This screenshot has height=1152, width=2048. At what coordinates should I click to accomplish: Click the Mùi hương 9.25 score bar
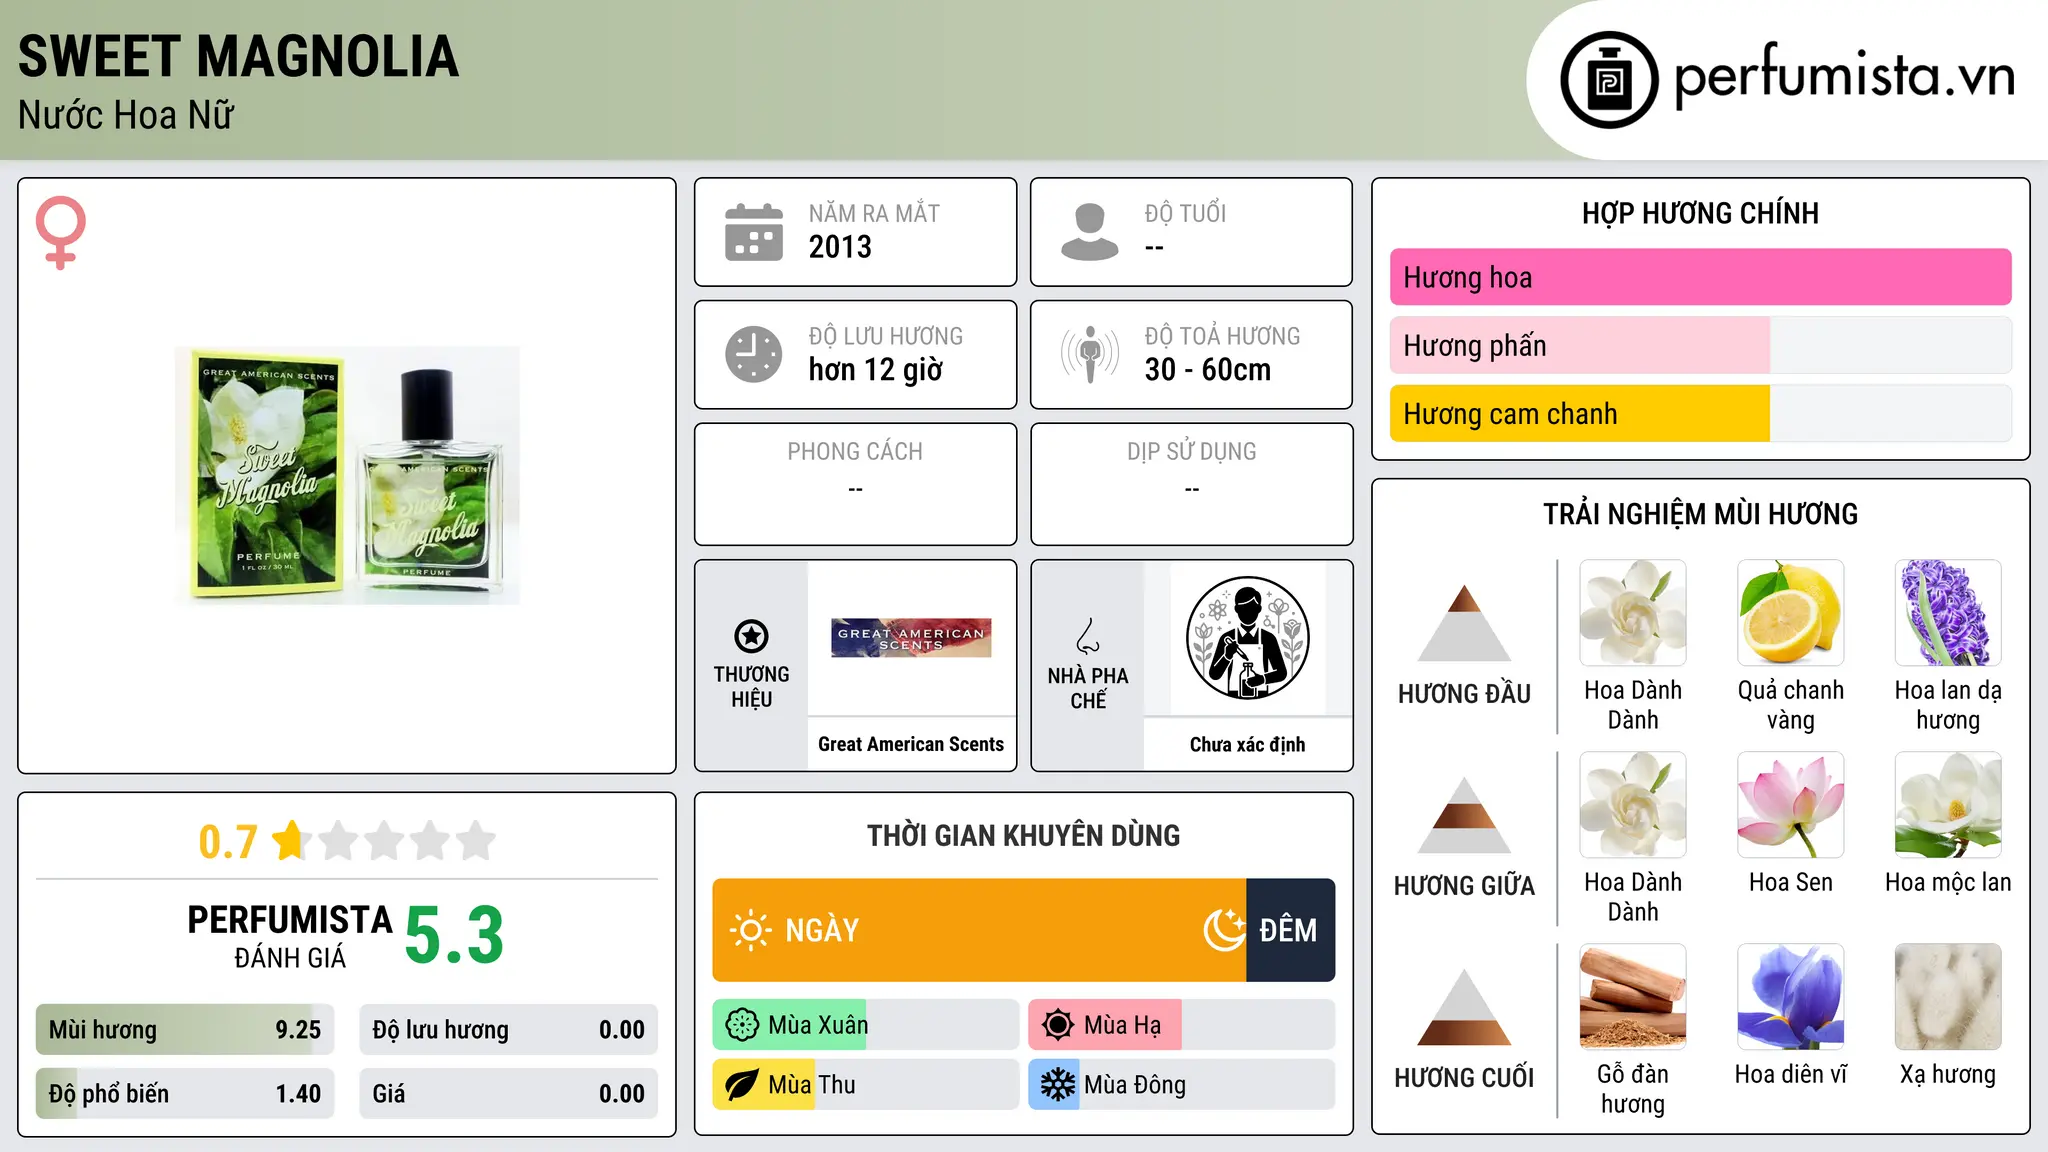pos(185,1030)
